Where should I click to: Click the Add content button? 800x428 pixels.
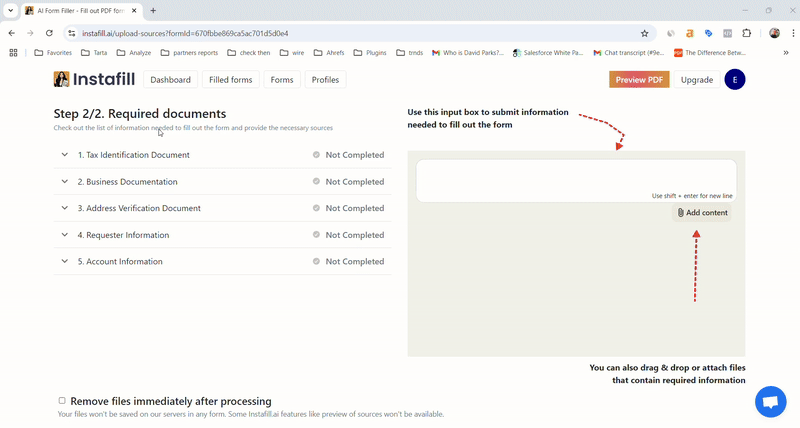(702, 213)
